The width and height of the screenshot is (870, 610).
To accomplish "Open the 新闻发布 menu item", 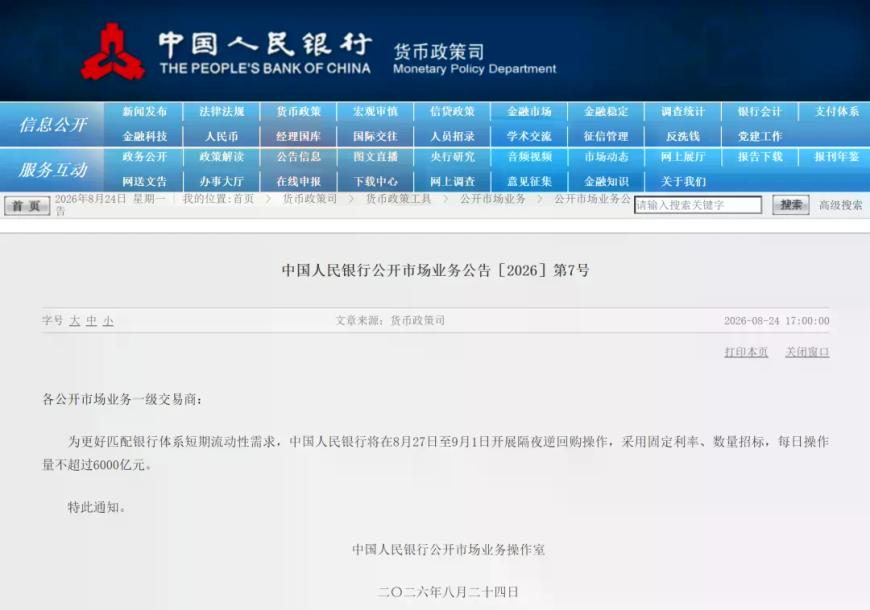I will click(x=145, y=112).
